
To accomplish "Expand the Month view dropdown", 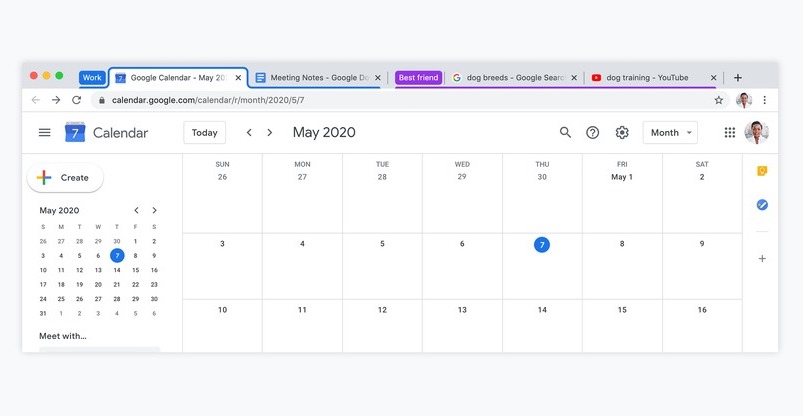I will click(670, 132).
